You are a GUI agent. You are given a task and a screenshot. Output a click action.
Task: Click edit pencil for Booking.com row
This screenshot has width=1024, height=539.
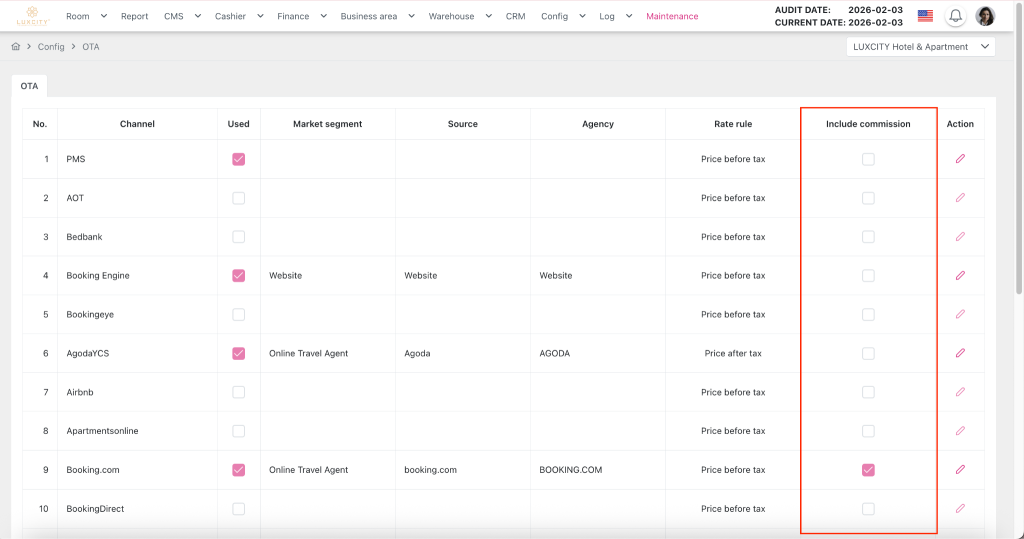click(960, 470)
